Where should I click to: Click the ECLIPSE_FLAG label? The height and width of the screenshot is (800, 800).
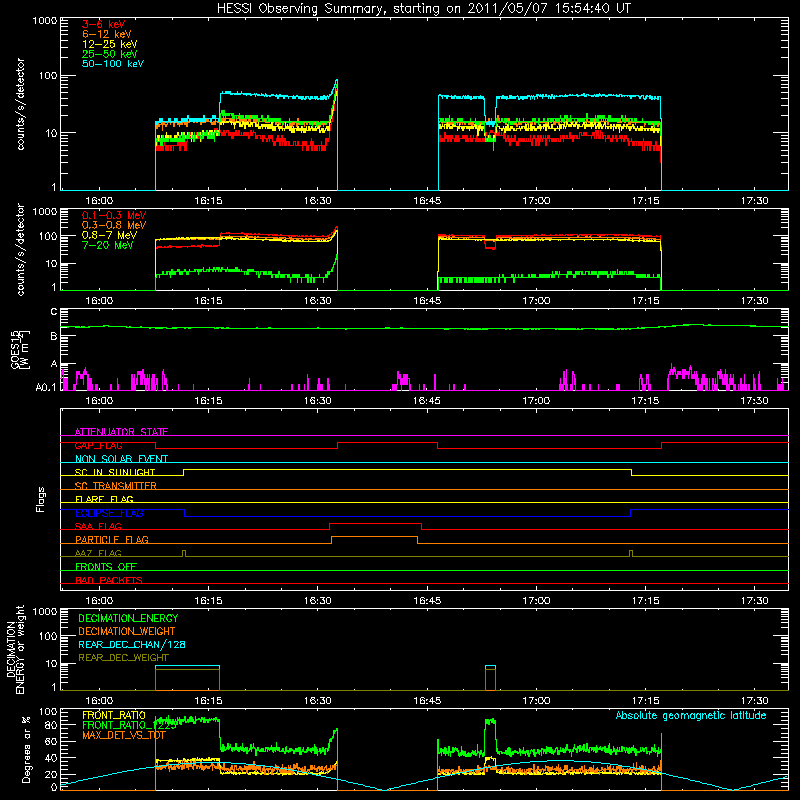coord(109,513)
